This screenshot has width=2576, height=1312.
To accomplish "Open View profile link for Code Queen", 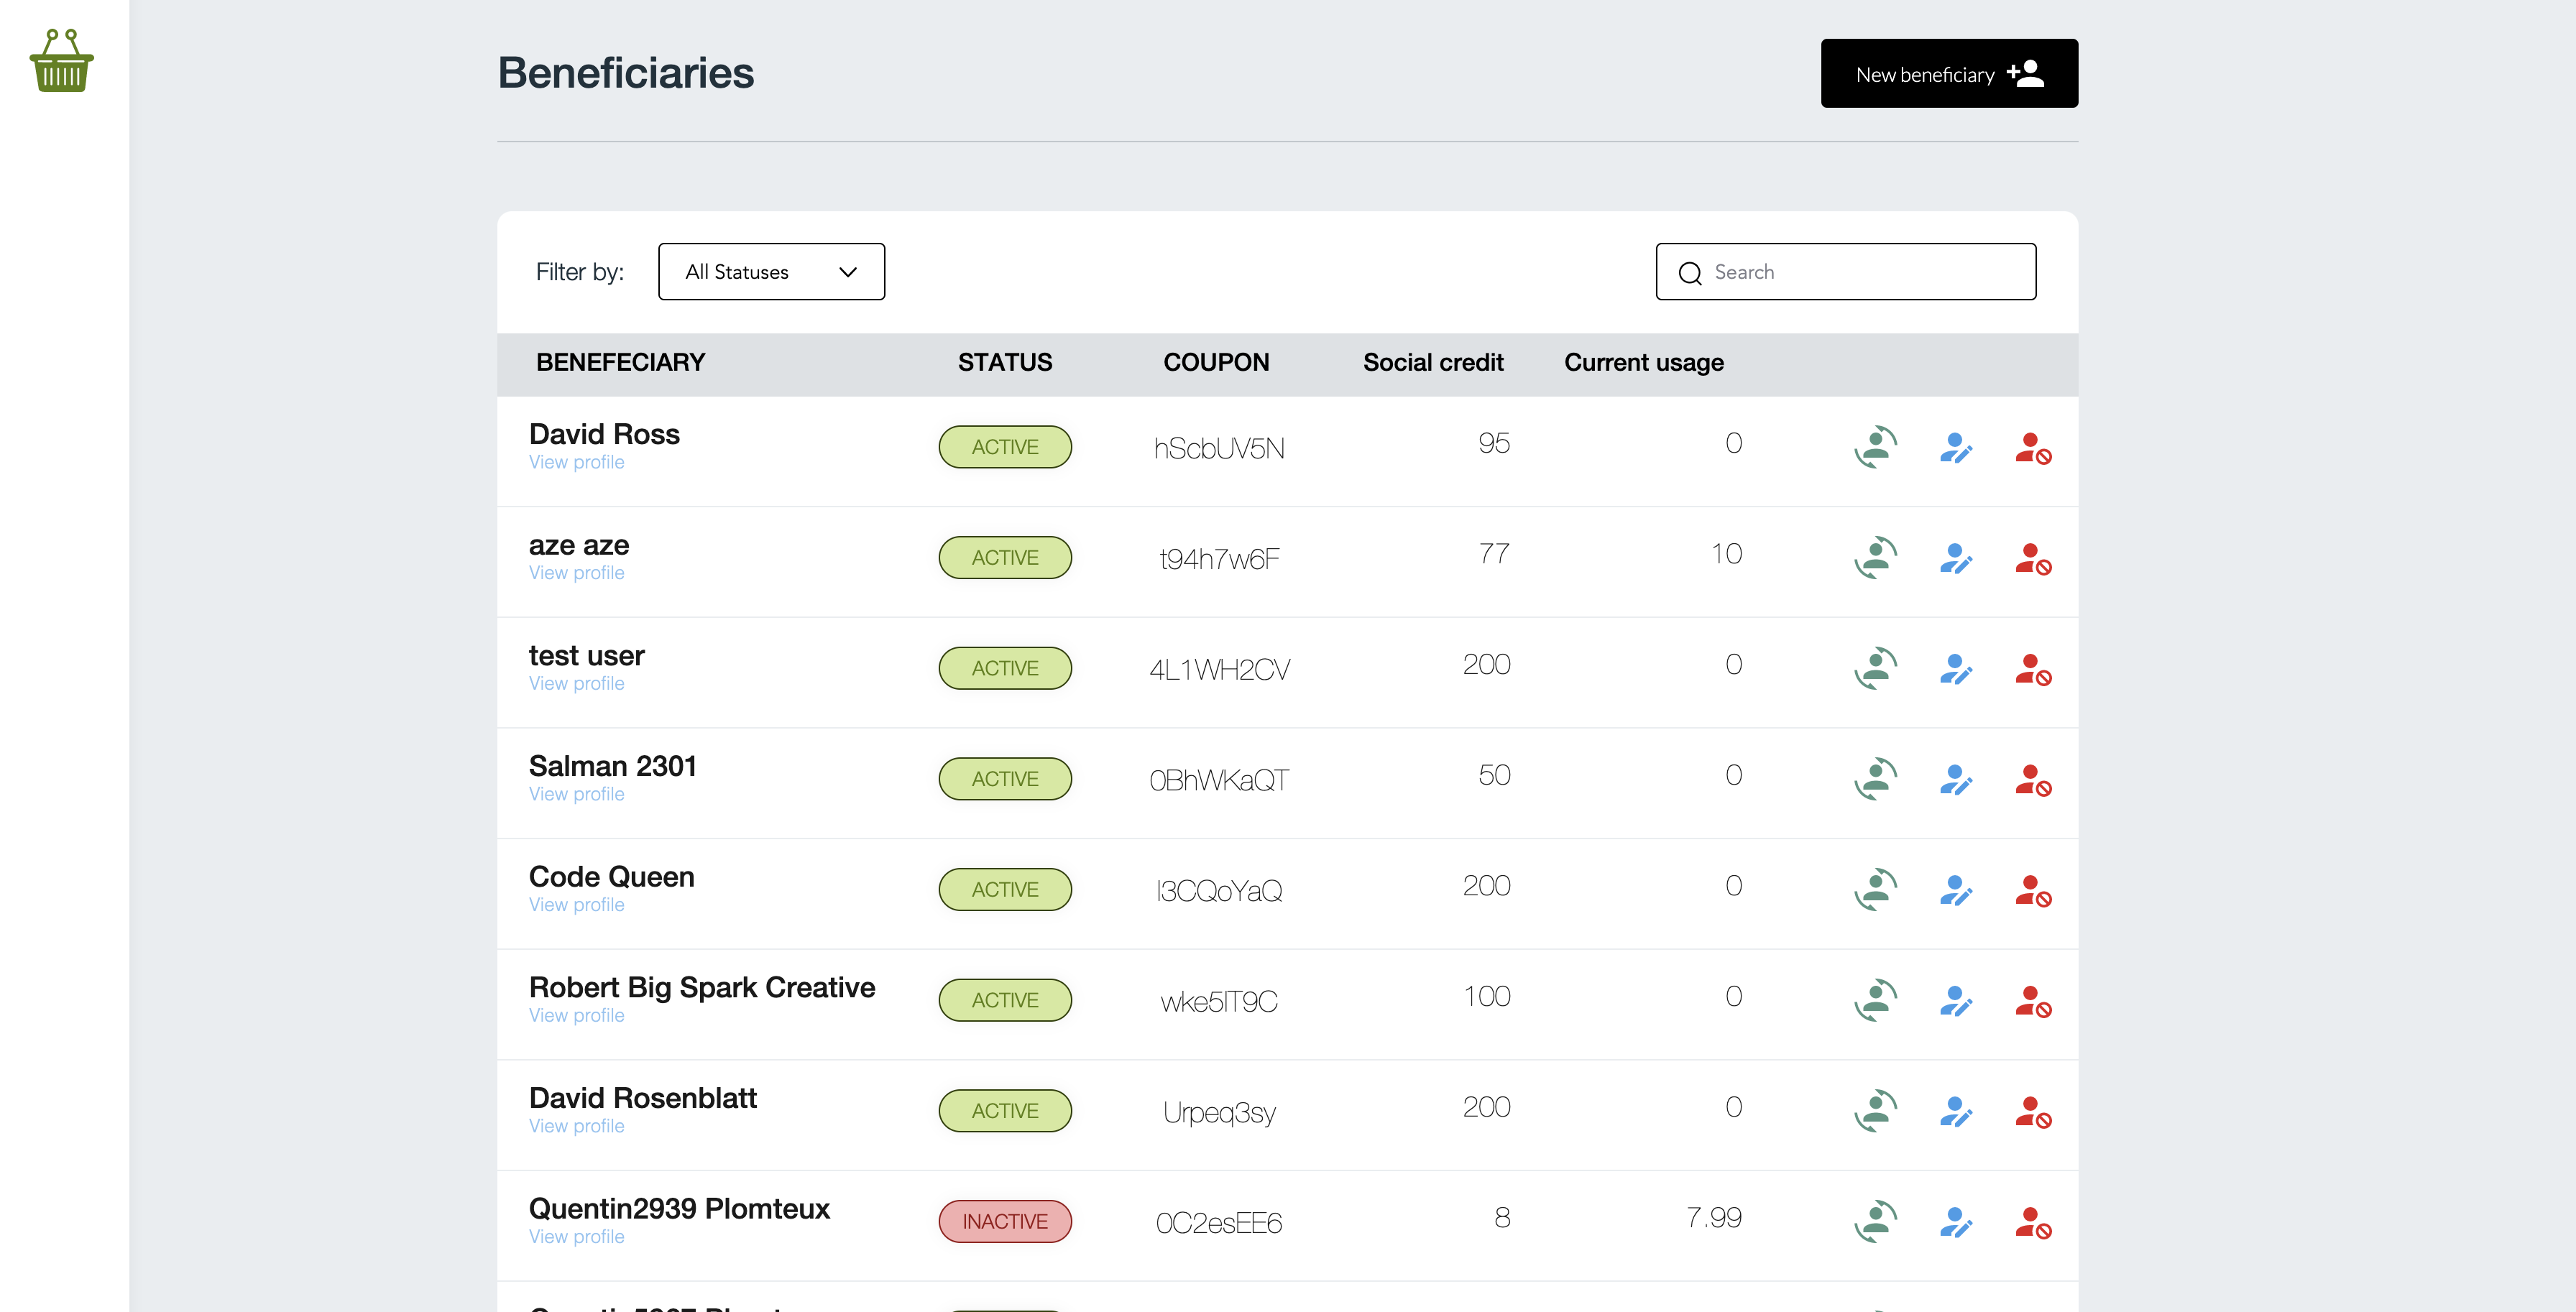I will tap(576, 905).
